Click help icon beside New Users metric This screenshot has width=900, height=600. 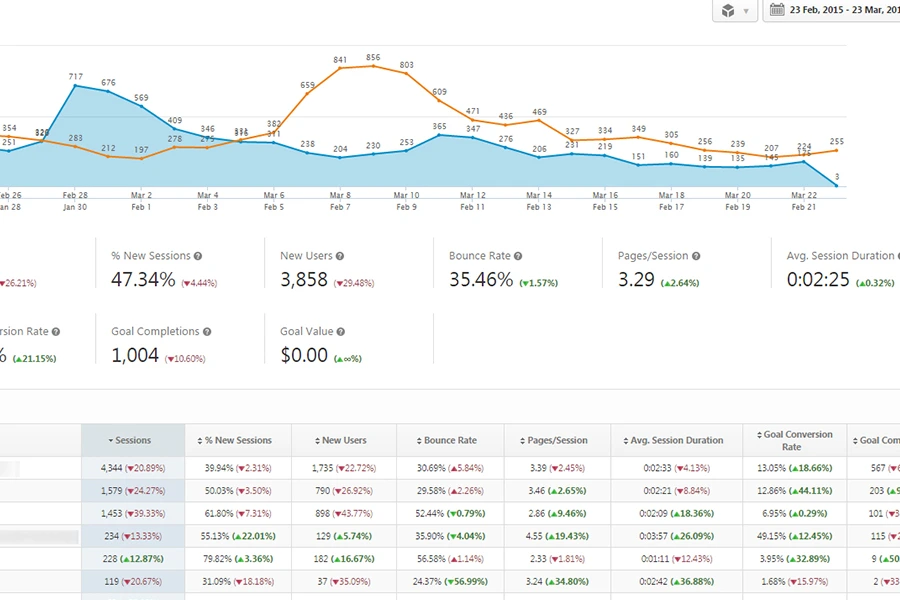click(x=341, y=257)
